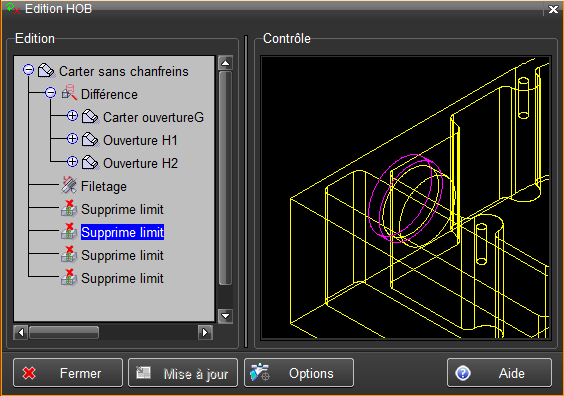This screenshot has width=564, height=396.
Task: Collapse the Carter sans chanfreins node
Action: [28, 69]
